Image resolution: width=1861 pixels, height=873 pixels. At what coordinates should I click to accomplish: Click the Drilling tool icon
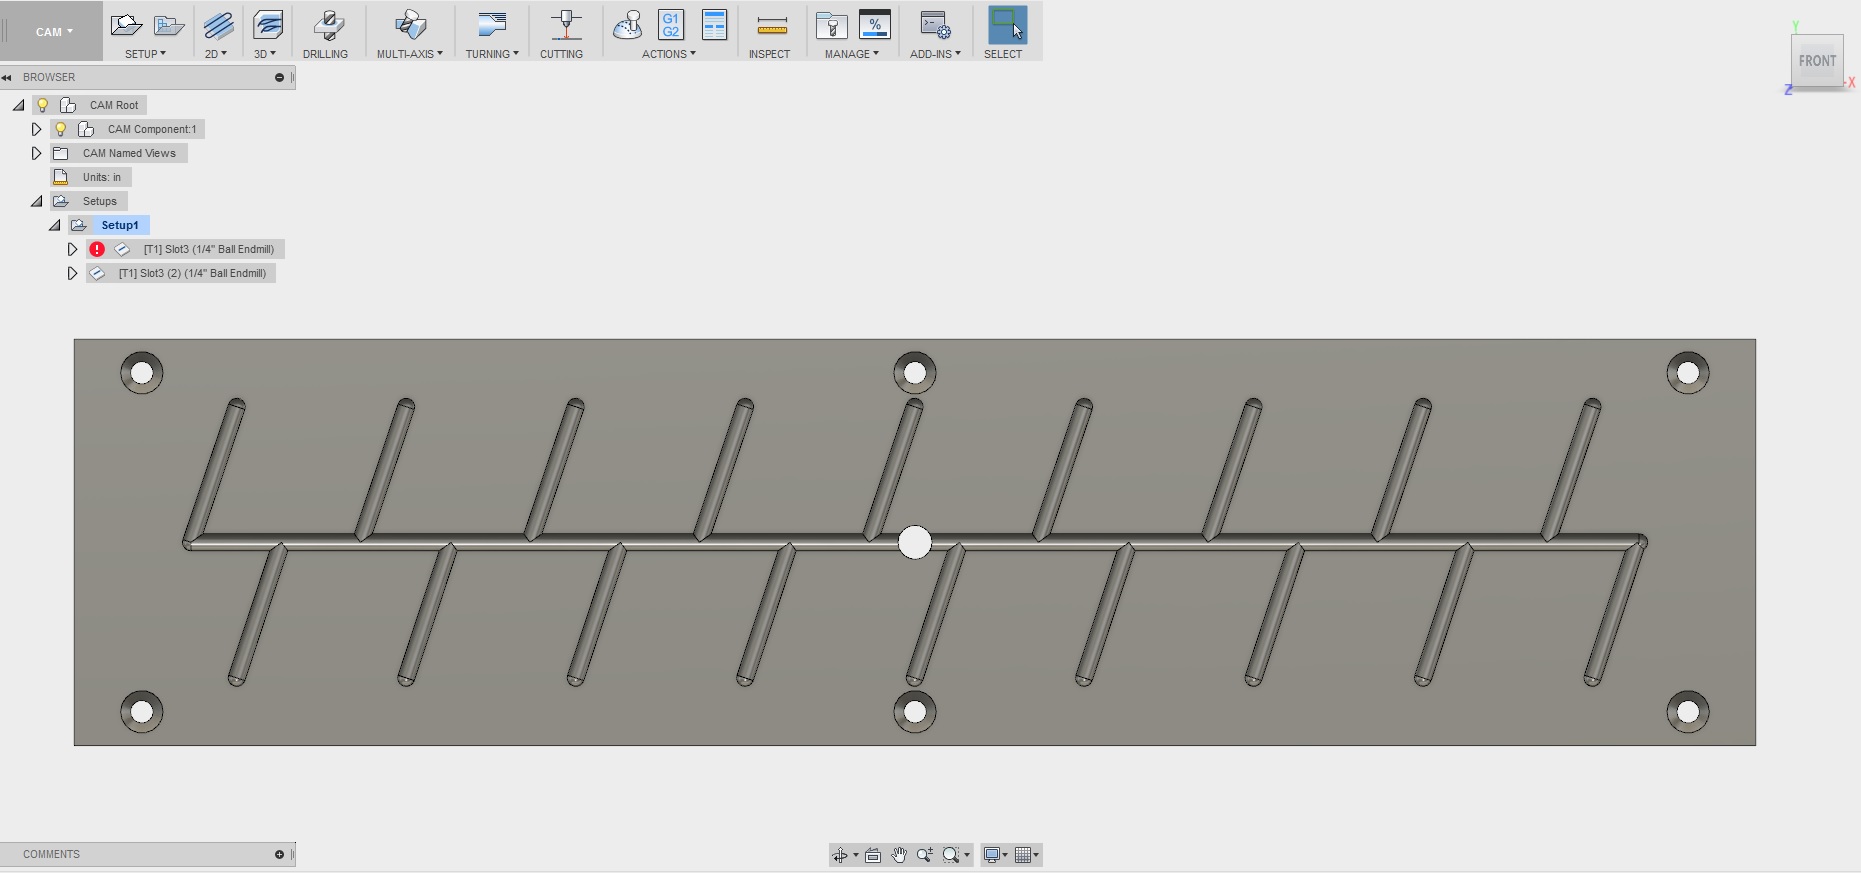point(326,26)
